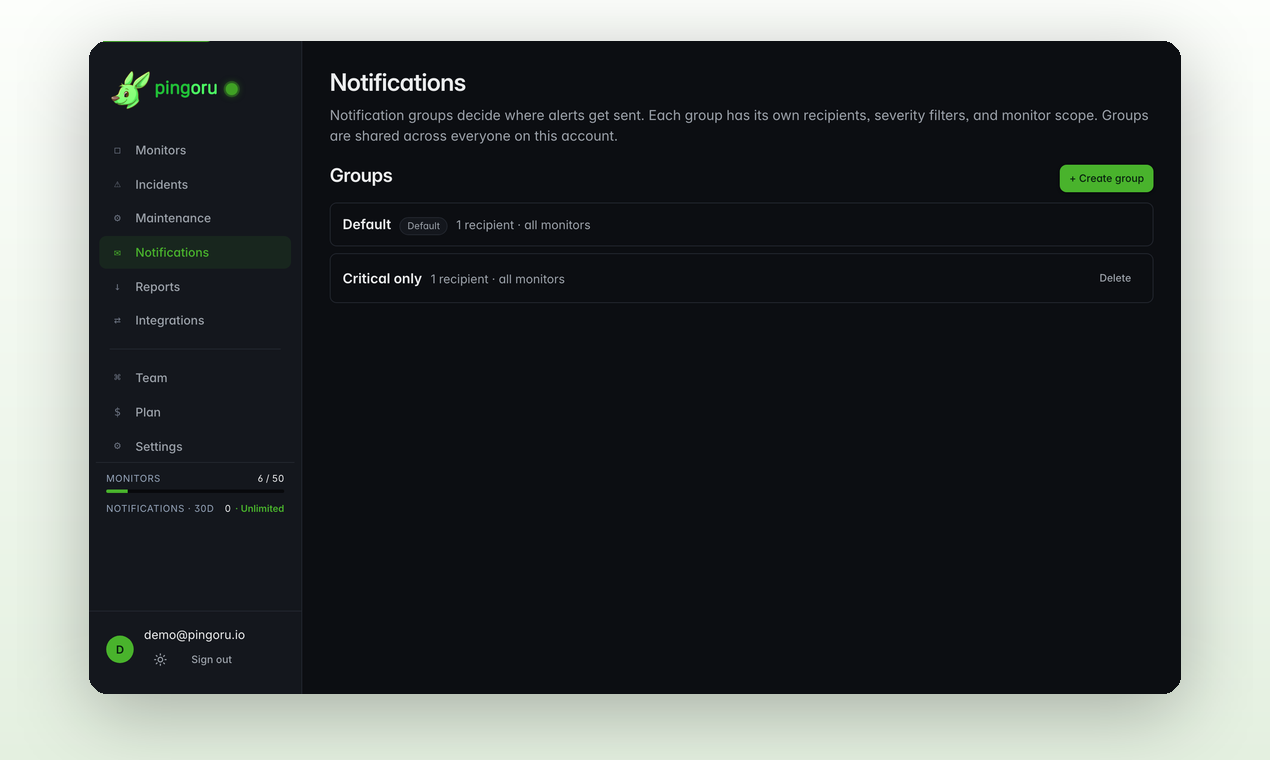Viewport: 1270px width, 760px height.
Task: Open the Reports section
Action: [195, 287]
